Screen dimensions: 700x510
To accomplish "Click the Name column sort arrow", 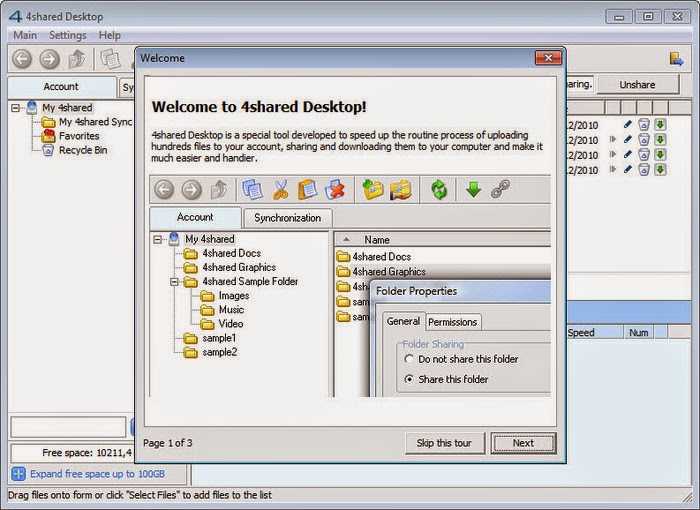I will click(346, 239).
